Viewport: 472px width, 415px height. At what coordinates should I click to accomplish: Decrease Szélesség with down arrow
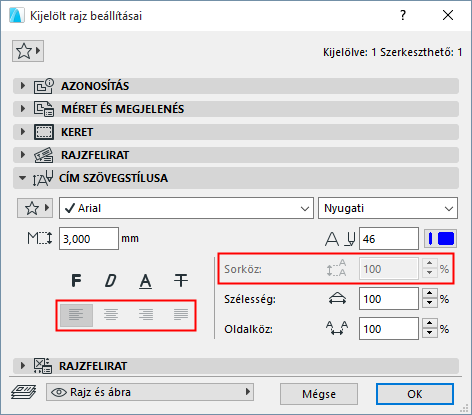(430, 304)
